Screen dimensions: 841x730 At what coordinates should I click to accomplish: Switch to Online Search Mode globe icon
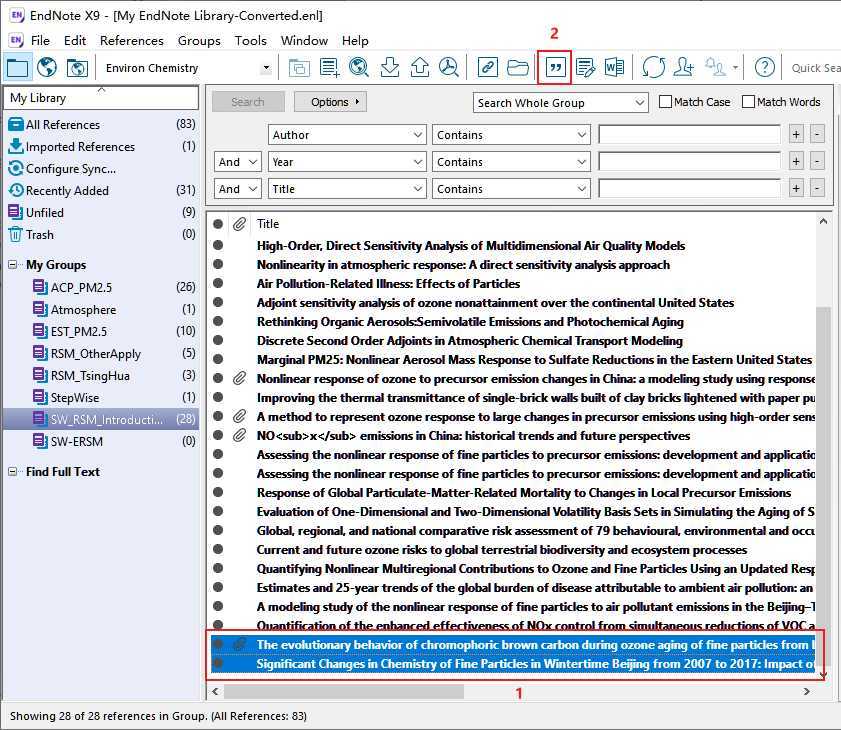pyautogui.click(x=47, y=68)
